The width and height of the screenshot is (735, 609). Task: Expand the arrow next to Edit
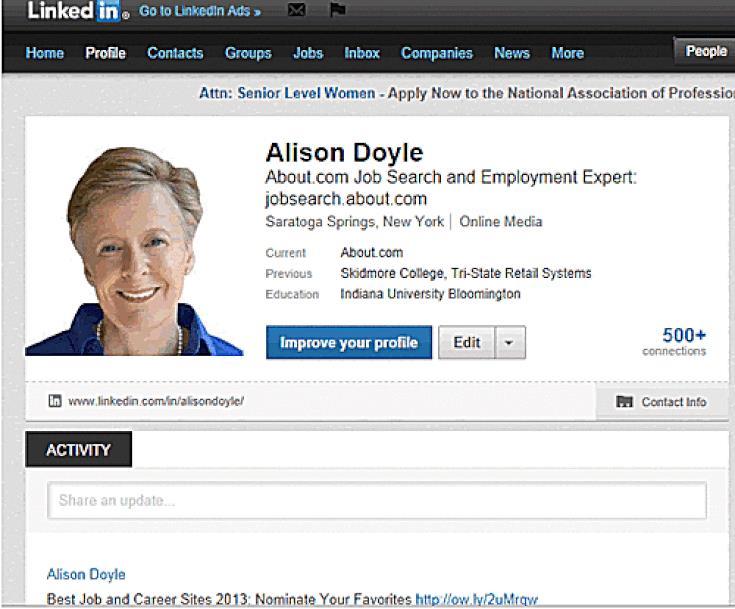click(510, 342)
